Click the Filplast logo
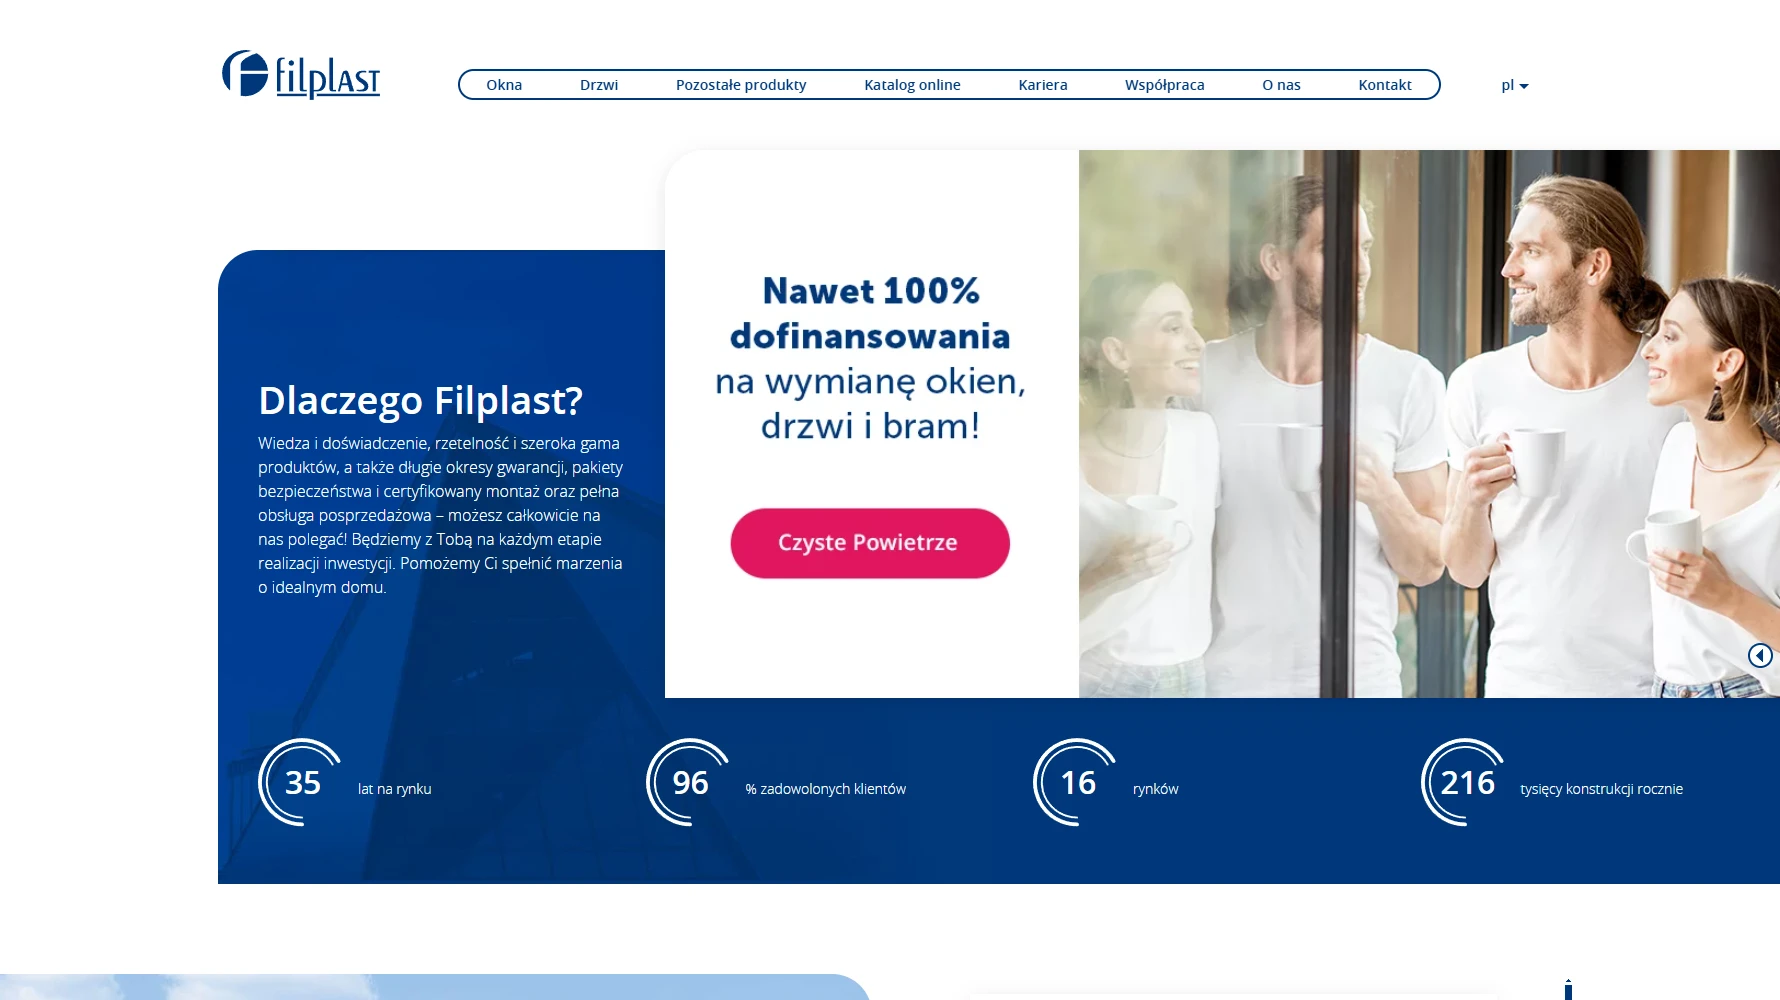The image size is (1780, 1000). (301, 74)
